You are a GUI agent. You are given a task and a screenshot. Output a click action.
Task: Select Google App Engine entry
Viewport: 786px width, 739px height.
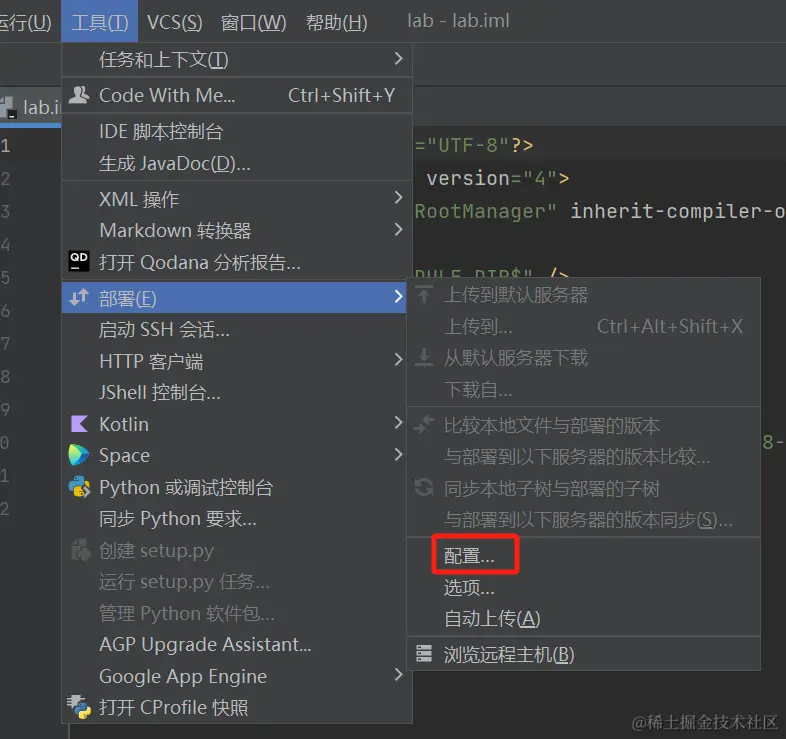point(237,676)
